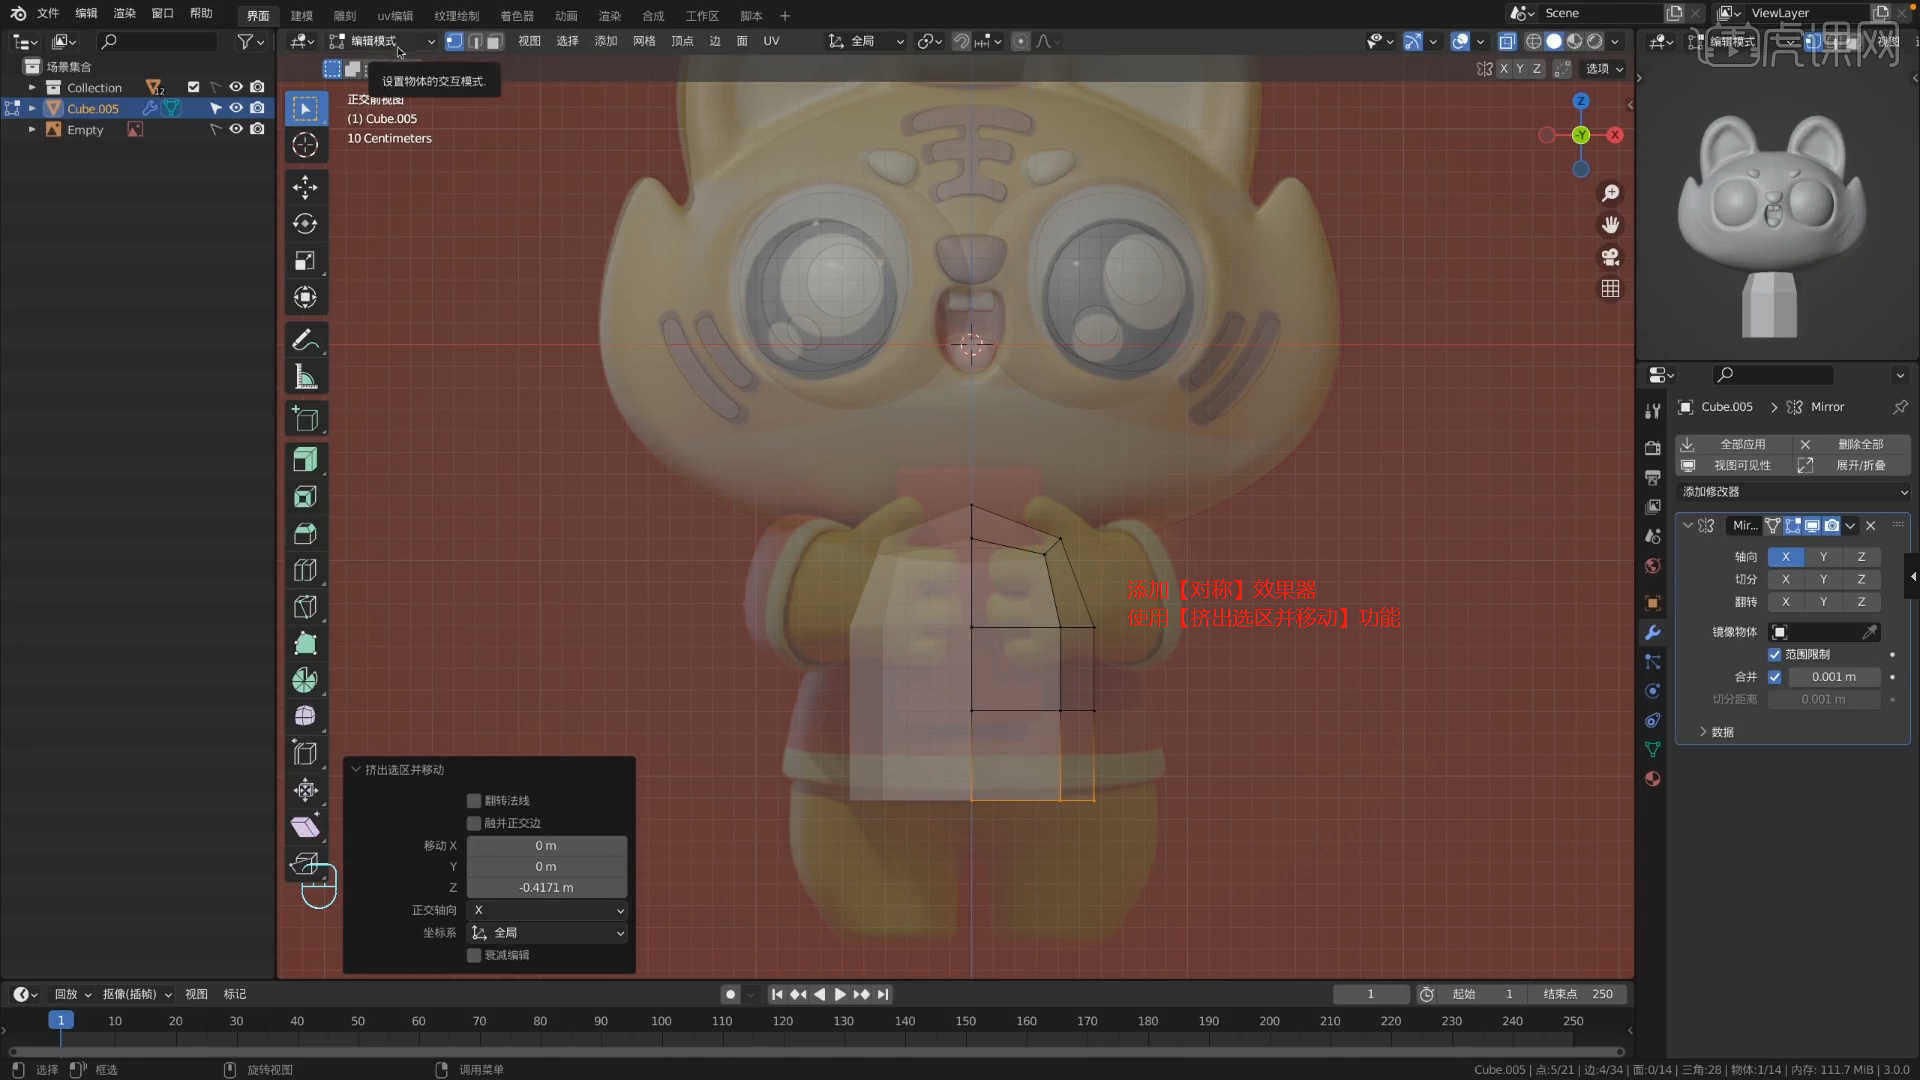Choose the Extrude Region tool
Screen dimensions: 1920x1080
coord(305,460)
